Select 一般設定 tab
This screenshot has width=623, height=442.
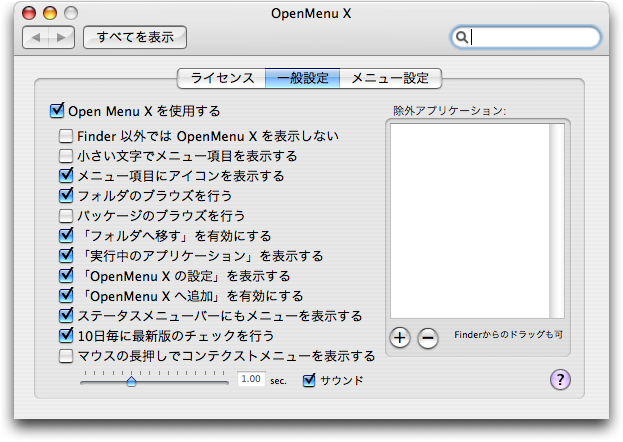coord(303,78)
